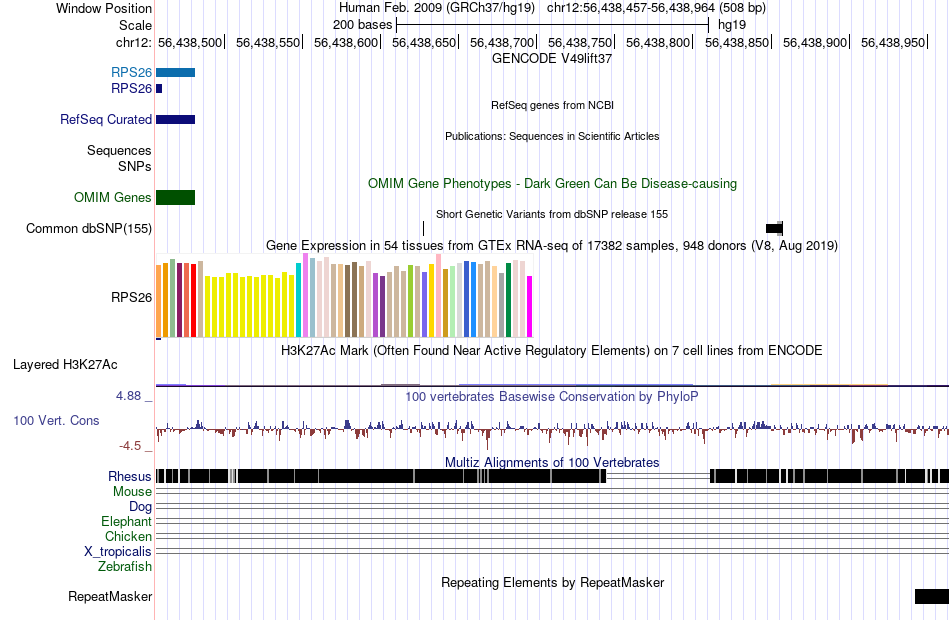The image size is (950, 620).
Task: Click the cyan bar in GTEx chart
Action: pyautogui.click(x=299, y=300)
